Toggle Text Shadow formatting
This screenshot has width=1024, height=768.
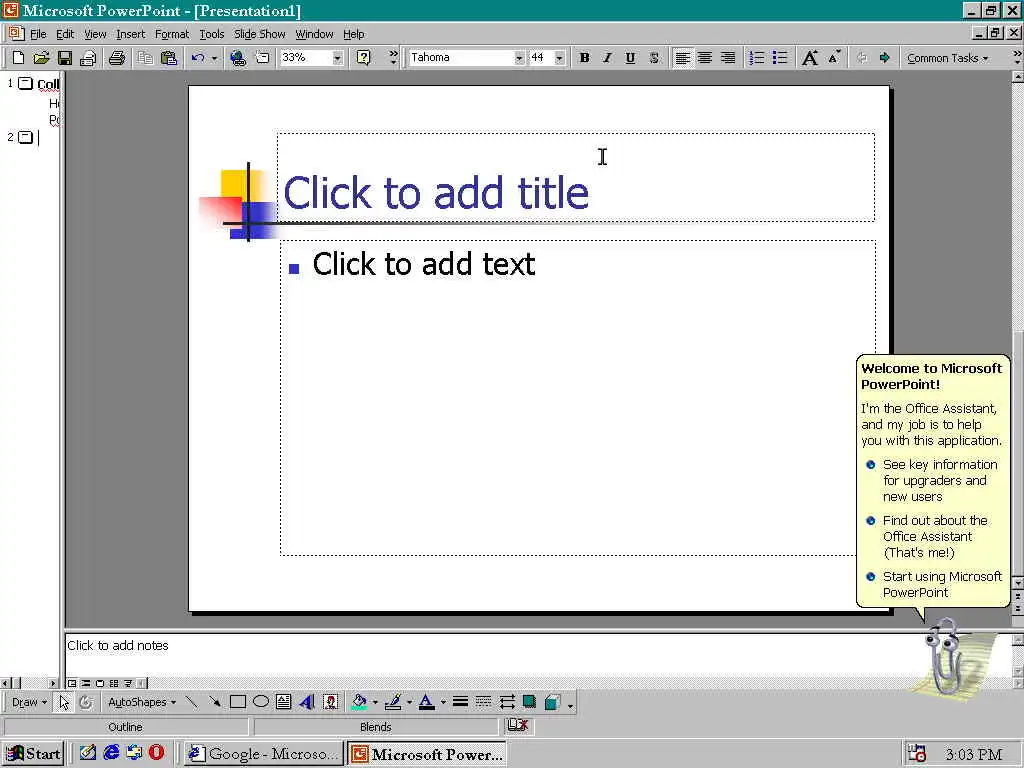click(x=654, y=58)
